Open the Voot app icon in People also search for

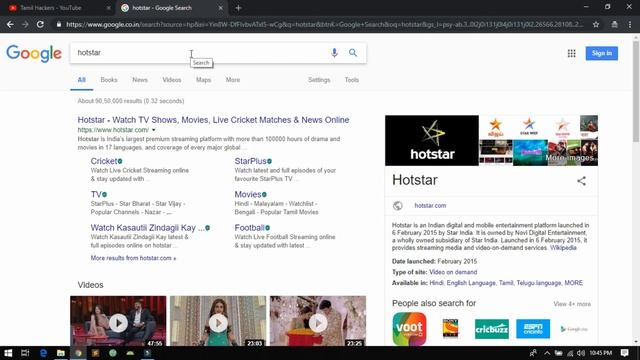[409, 329]
